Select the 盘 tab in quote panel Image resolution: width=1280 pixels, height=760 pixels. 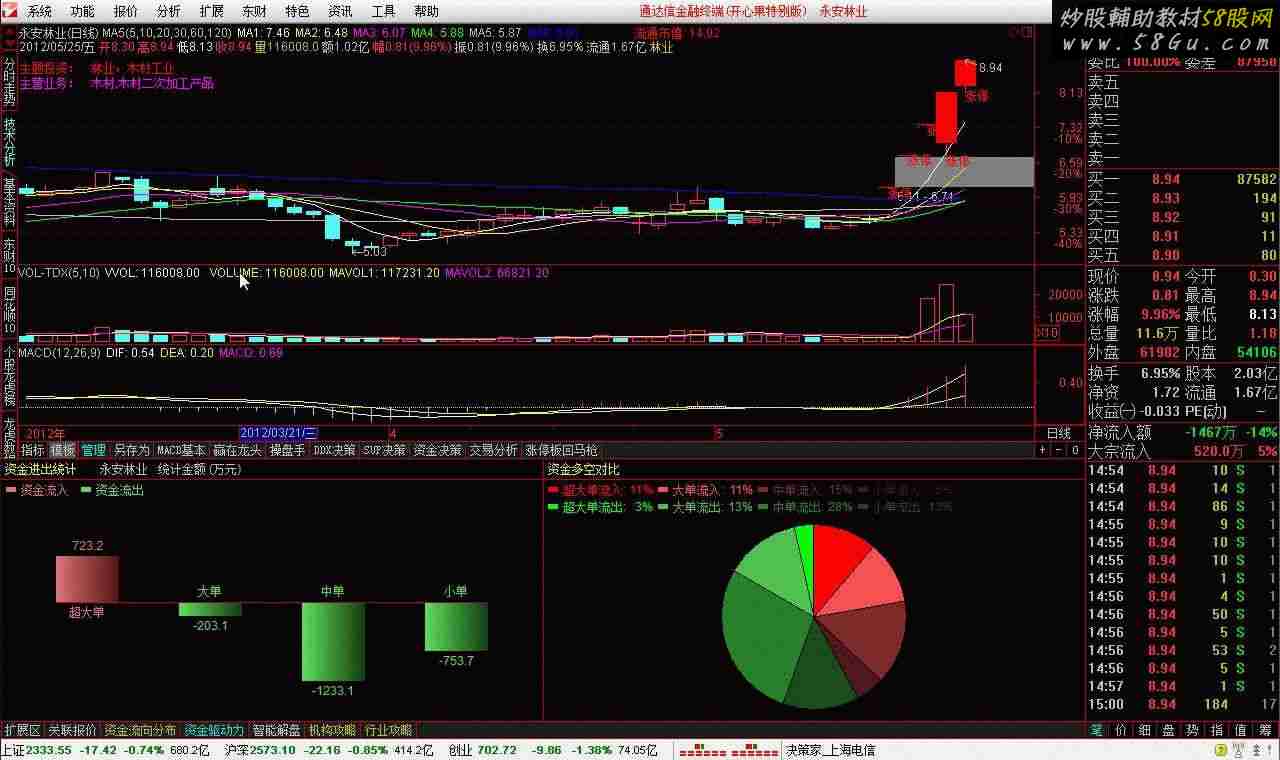[1169, 731]
